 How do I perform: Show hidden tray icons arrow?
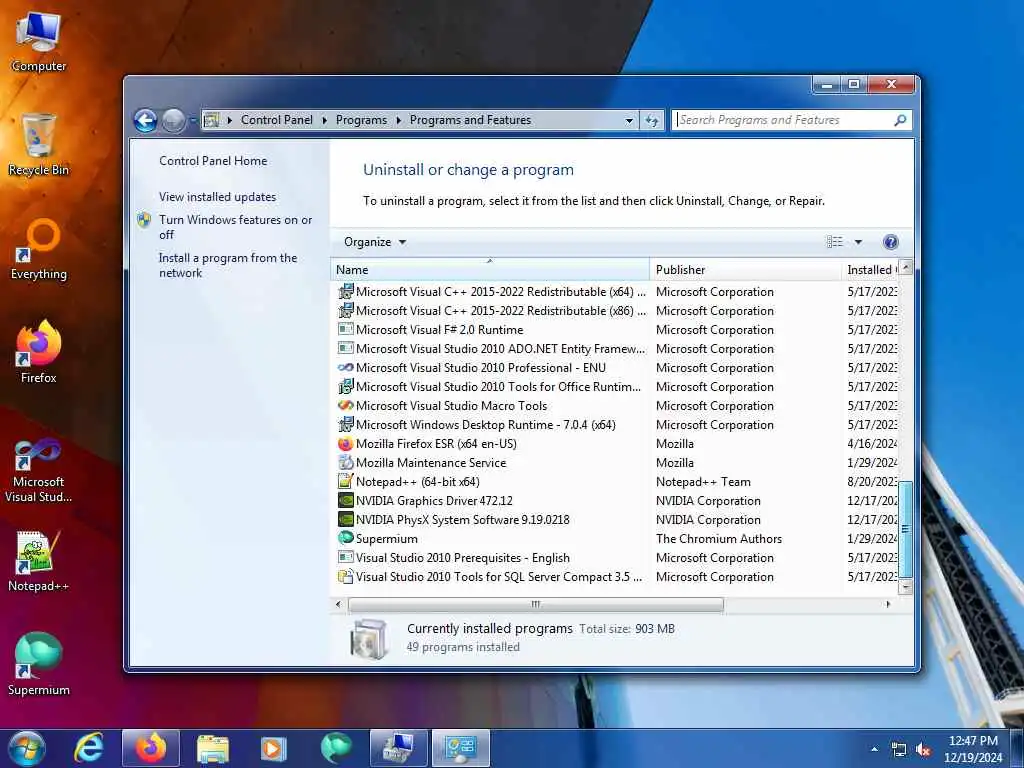click(874, 749)
